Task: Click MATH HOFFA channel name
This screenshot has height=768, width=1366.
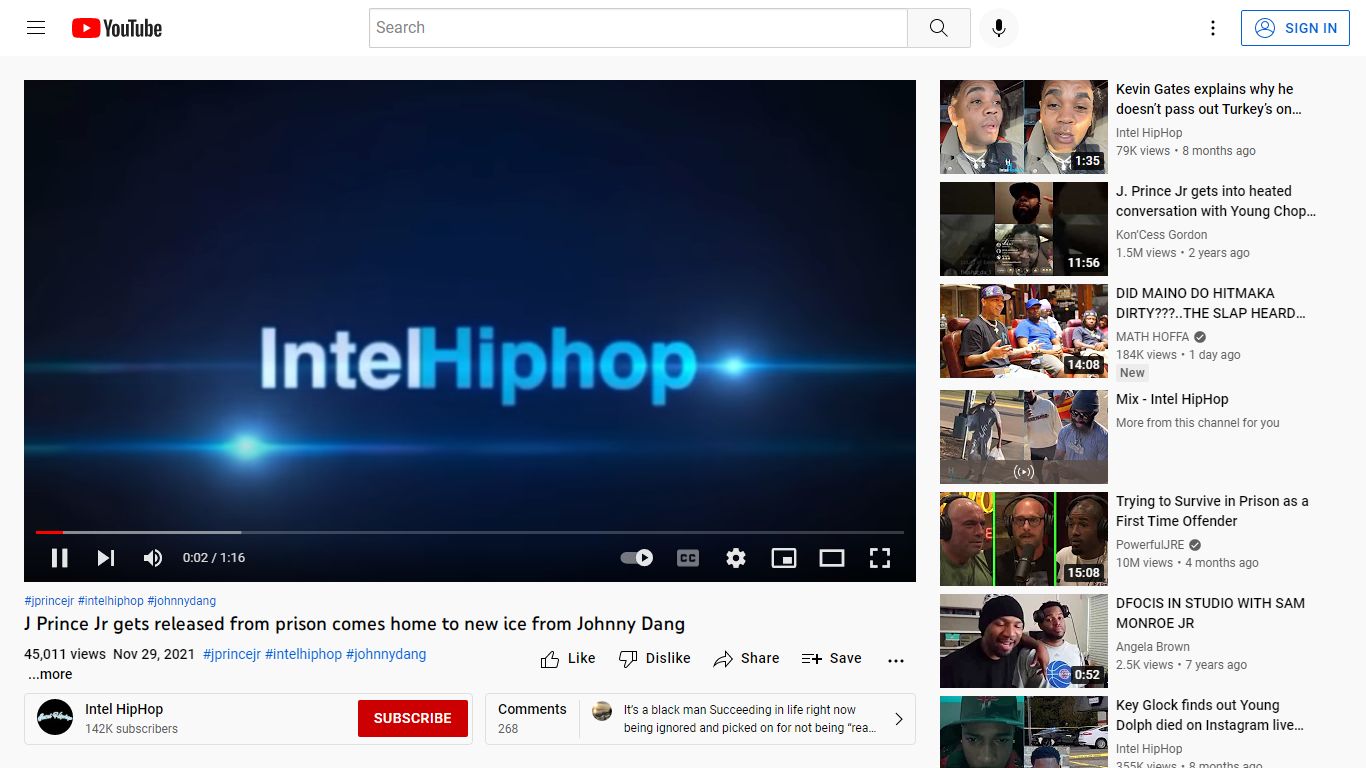Action: coord(1152,337)
